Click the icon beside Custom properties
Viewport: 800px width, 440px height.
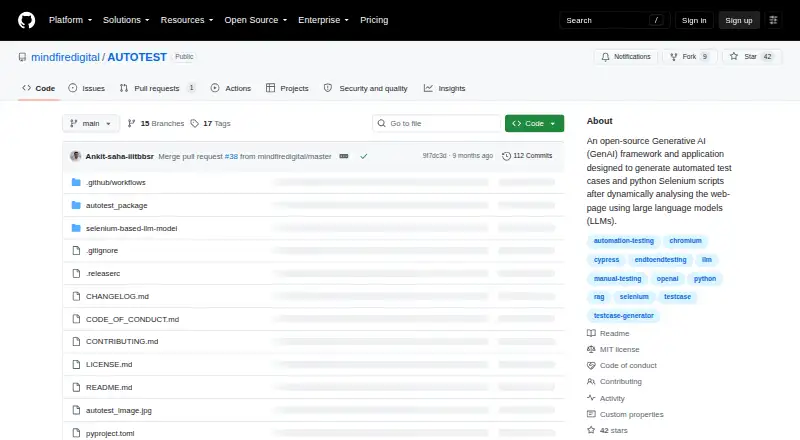click(x=591, y=414)
